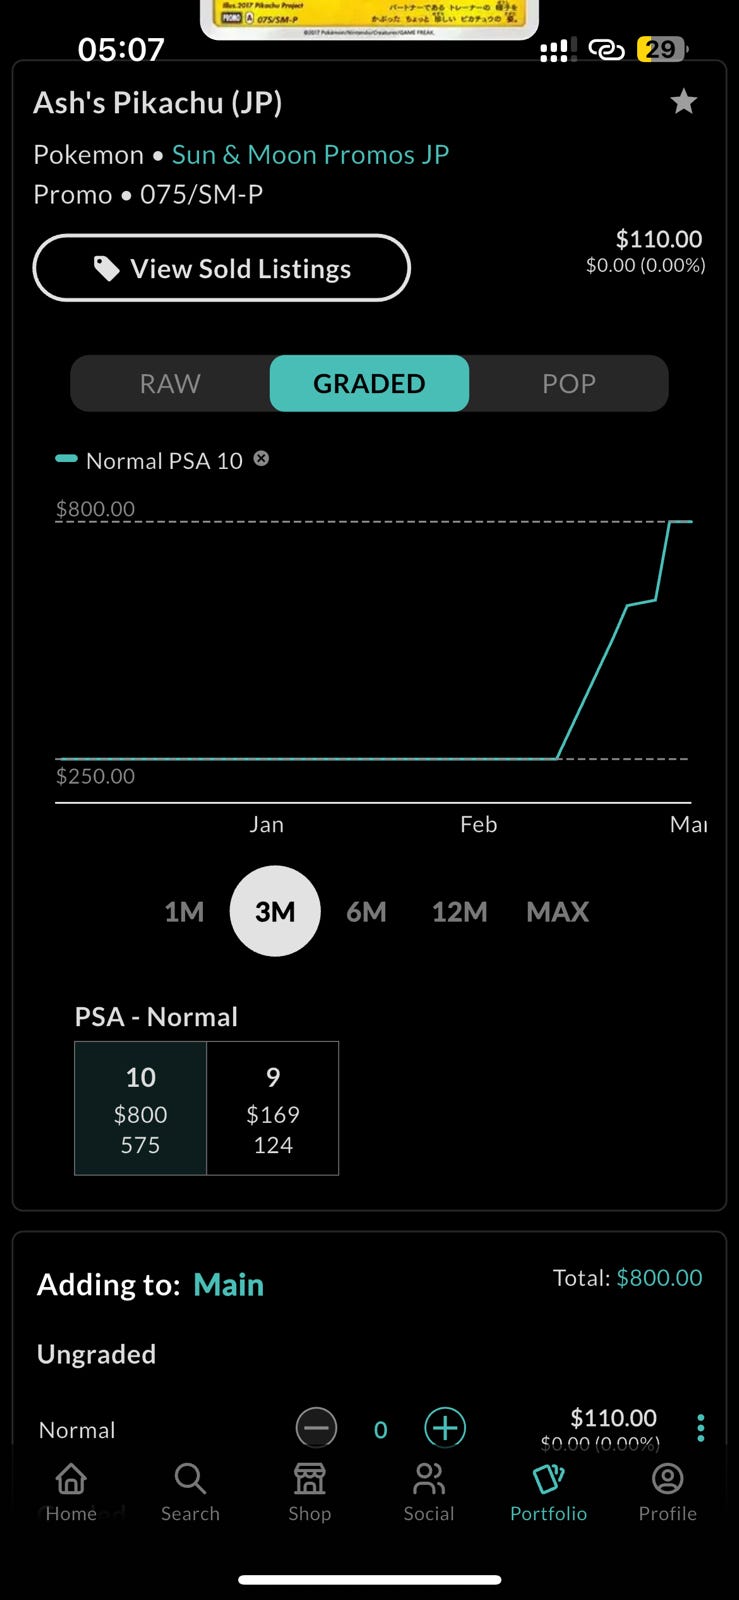Screen dimensions: 739x1600
Task: Select the 1M time range
Action: click(184, 912)
